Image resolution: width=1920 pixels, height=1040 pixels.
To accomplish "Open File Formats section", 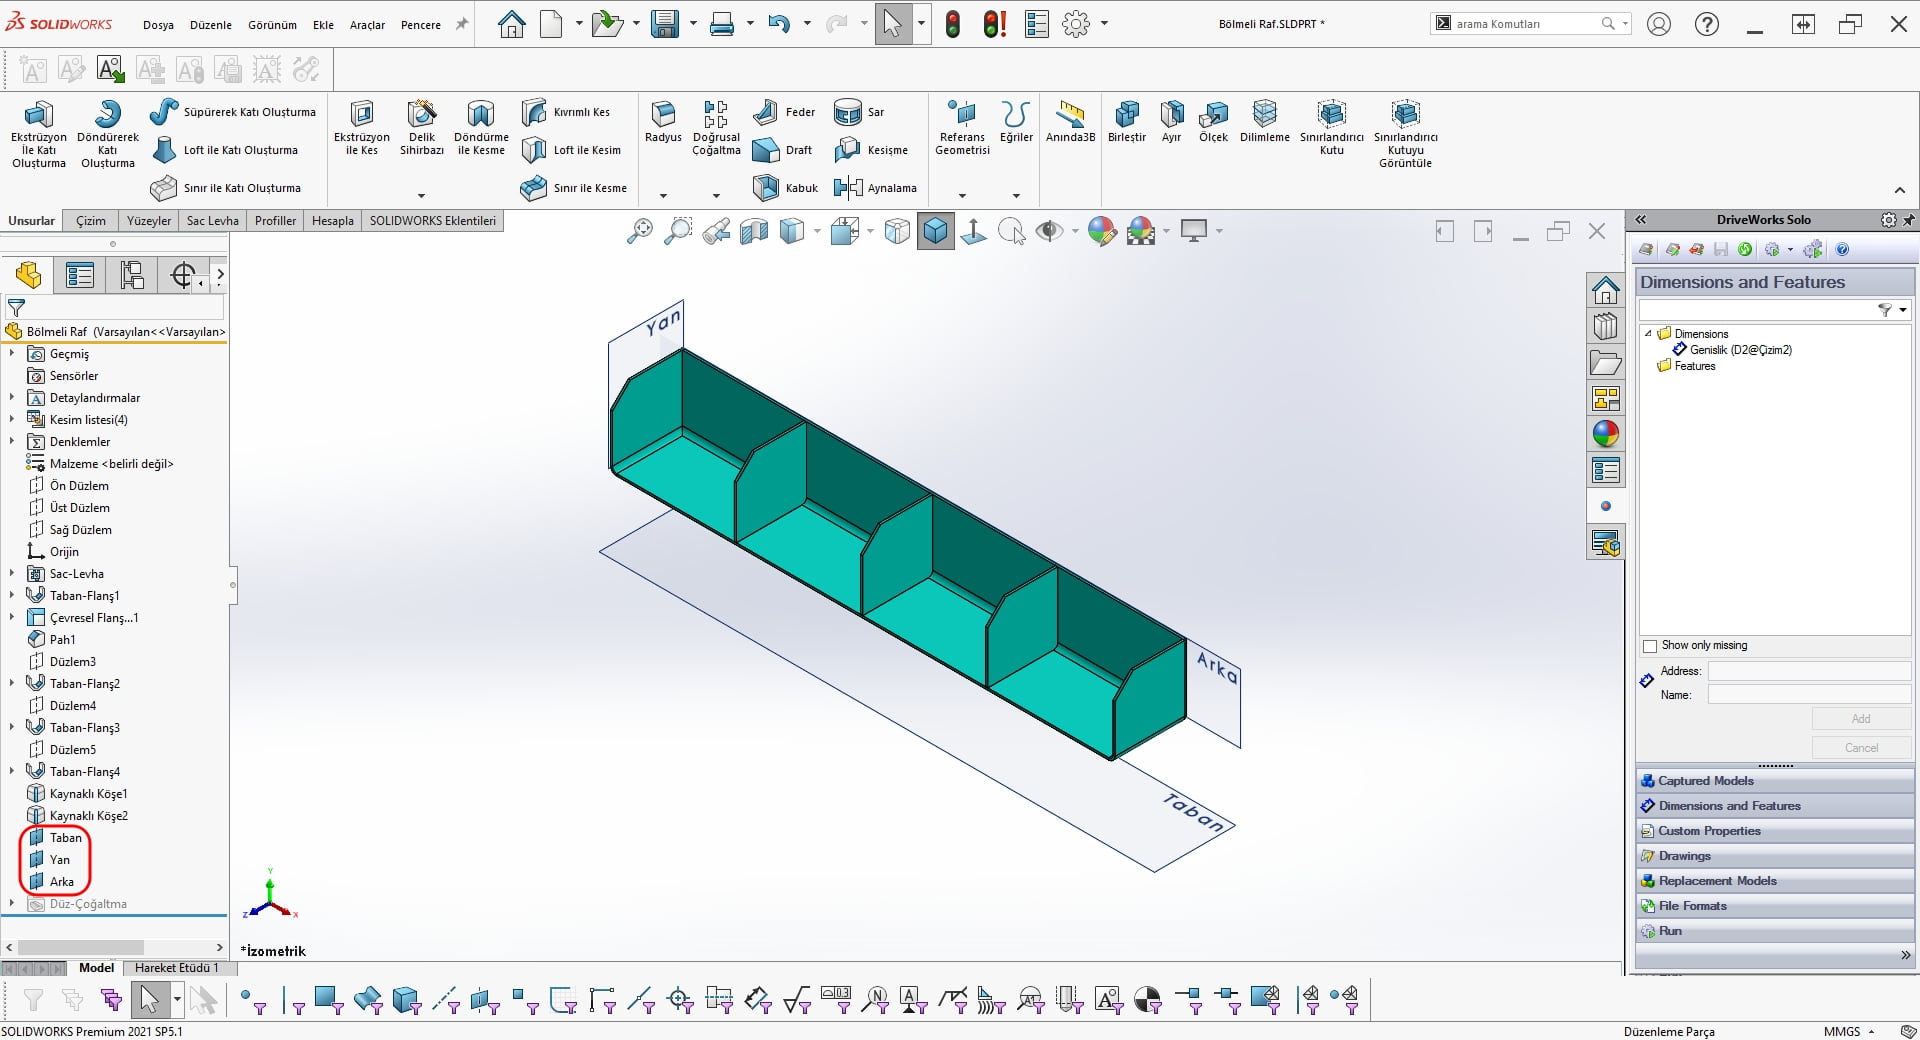I will [1776, 906].
